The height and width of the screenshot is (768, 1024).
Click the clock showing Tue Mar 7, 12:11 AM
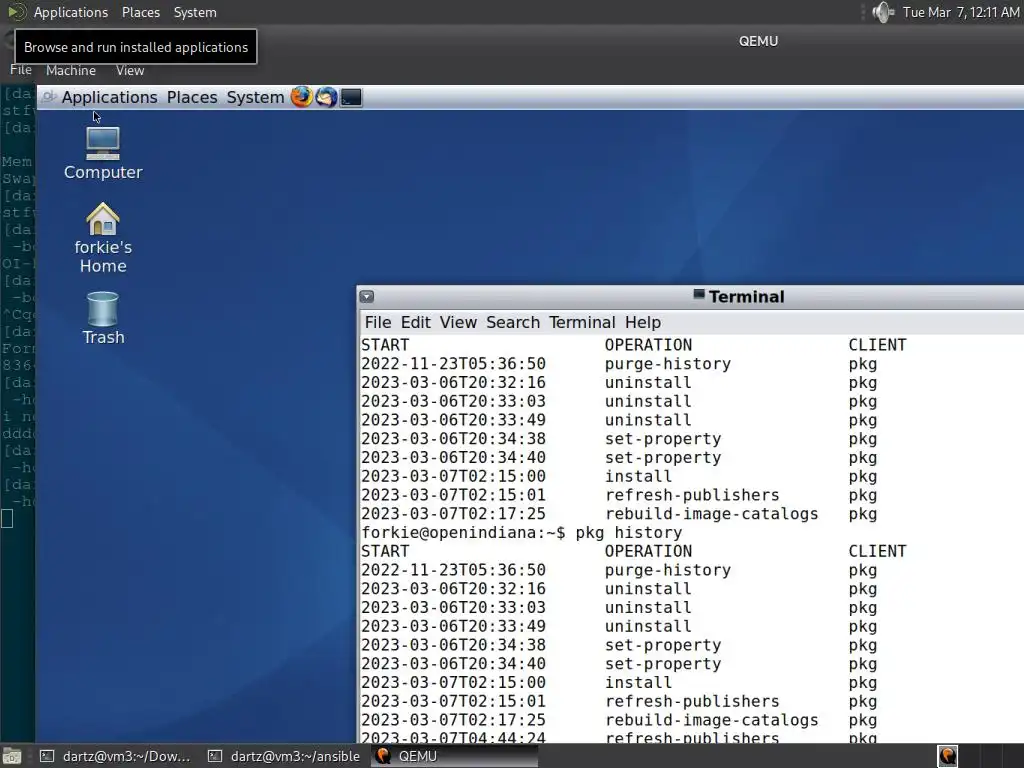tap(961, 12)
